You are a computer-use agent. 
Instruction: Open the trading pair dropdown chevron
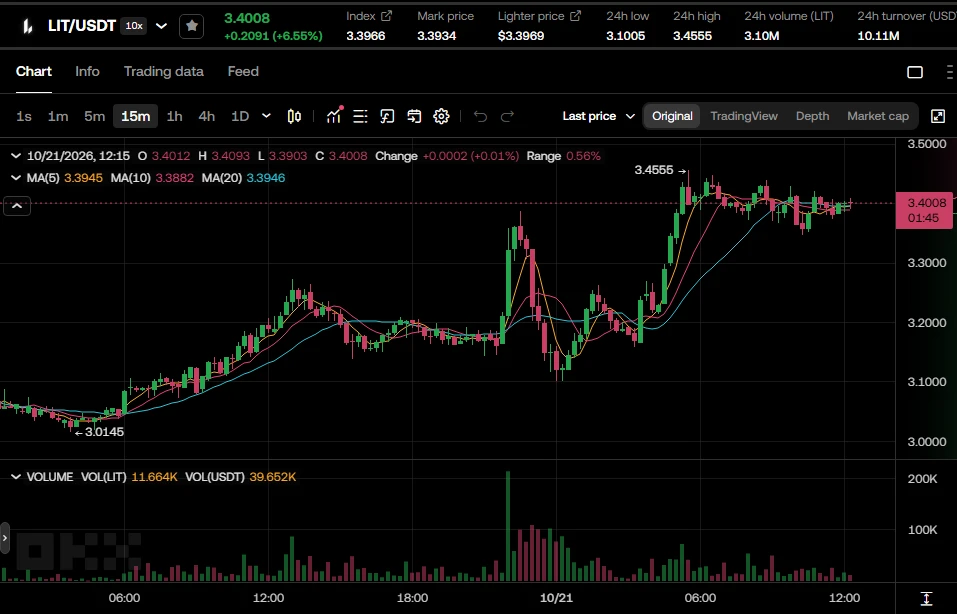(x=161, y=26)
